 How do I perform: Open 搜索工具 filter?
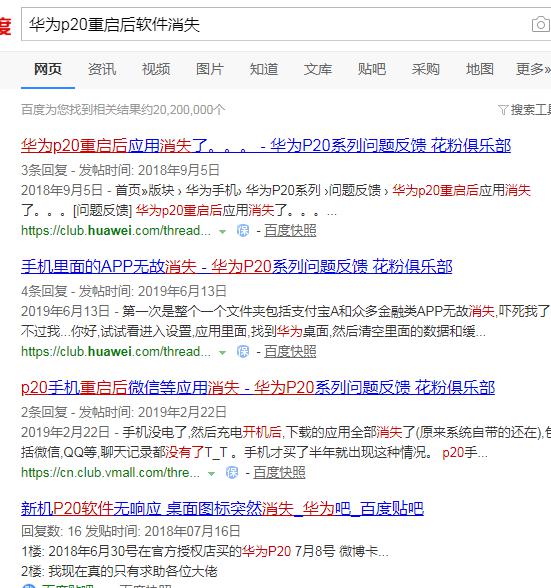coord(530,110)
